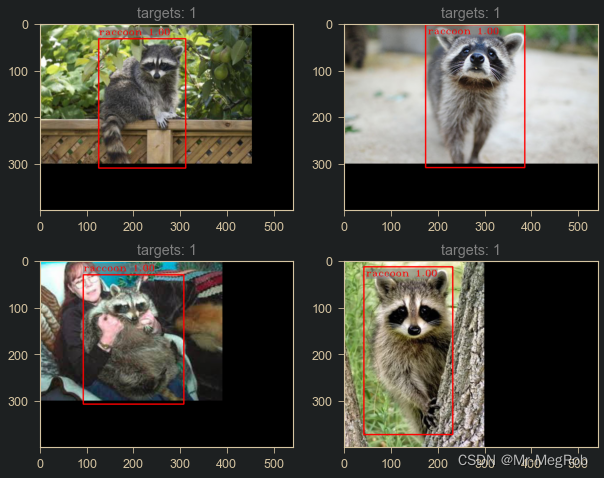Click the walking raccoon close-up photo

pos(471,94)
